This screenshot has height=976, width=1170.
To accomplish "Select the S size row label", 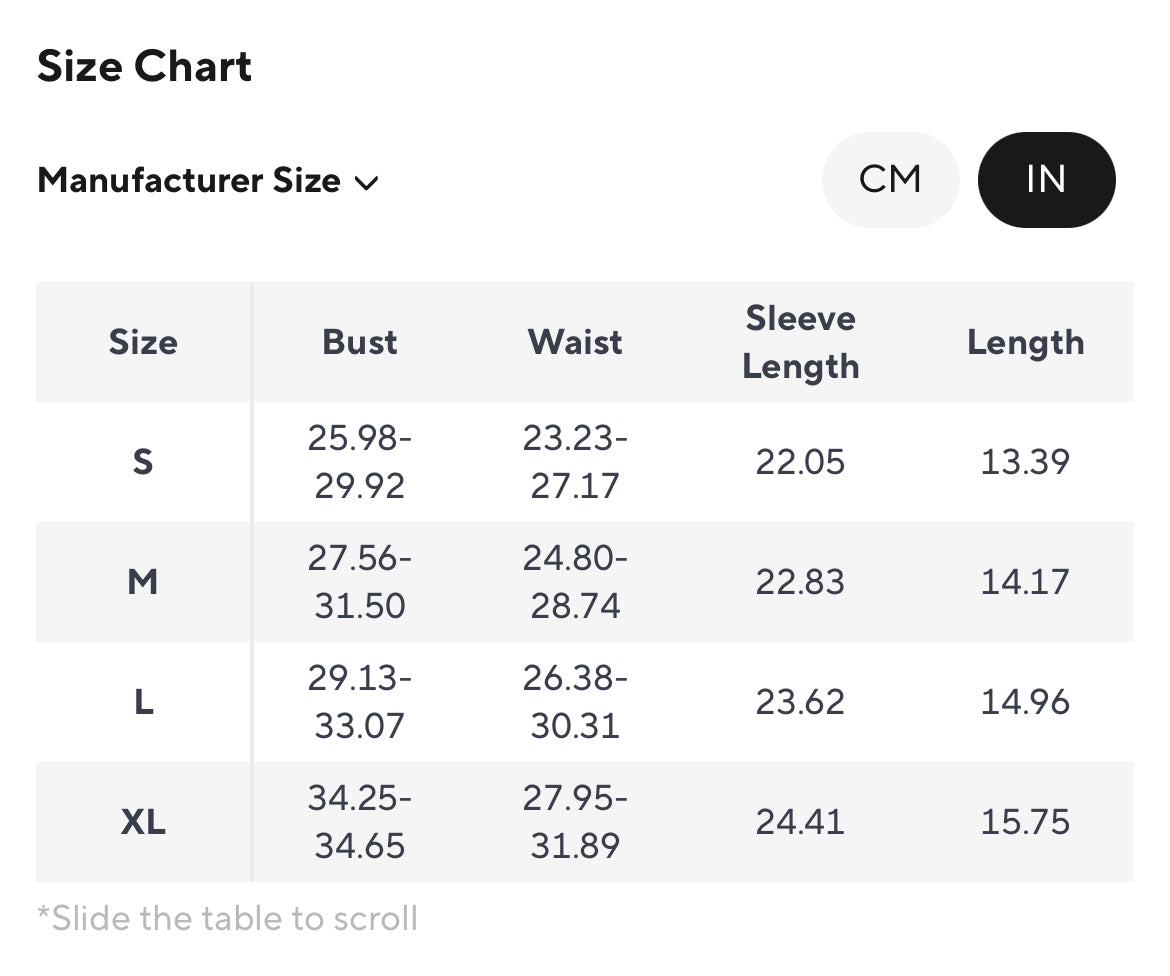I will tap(143, 462).
